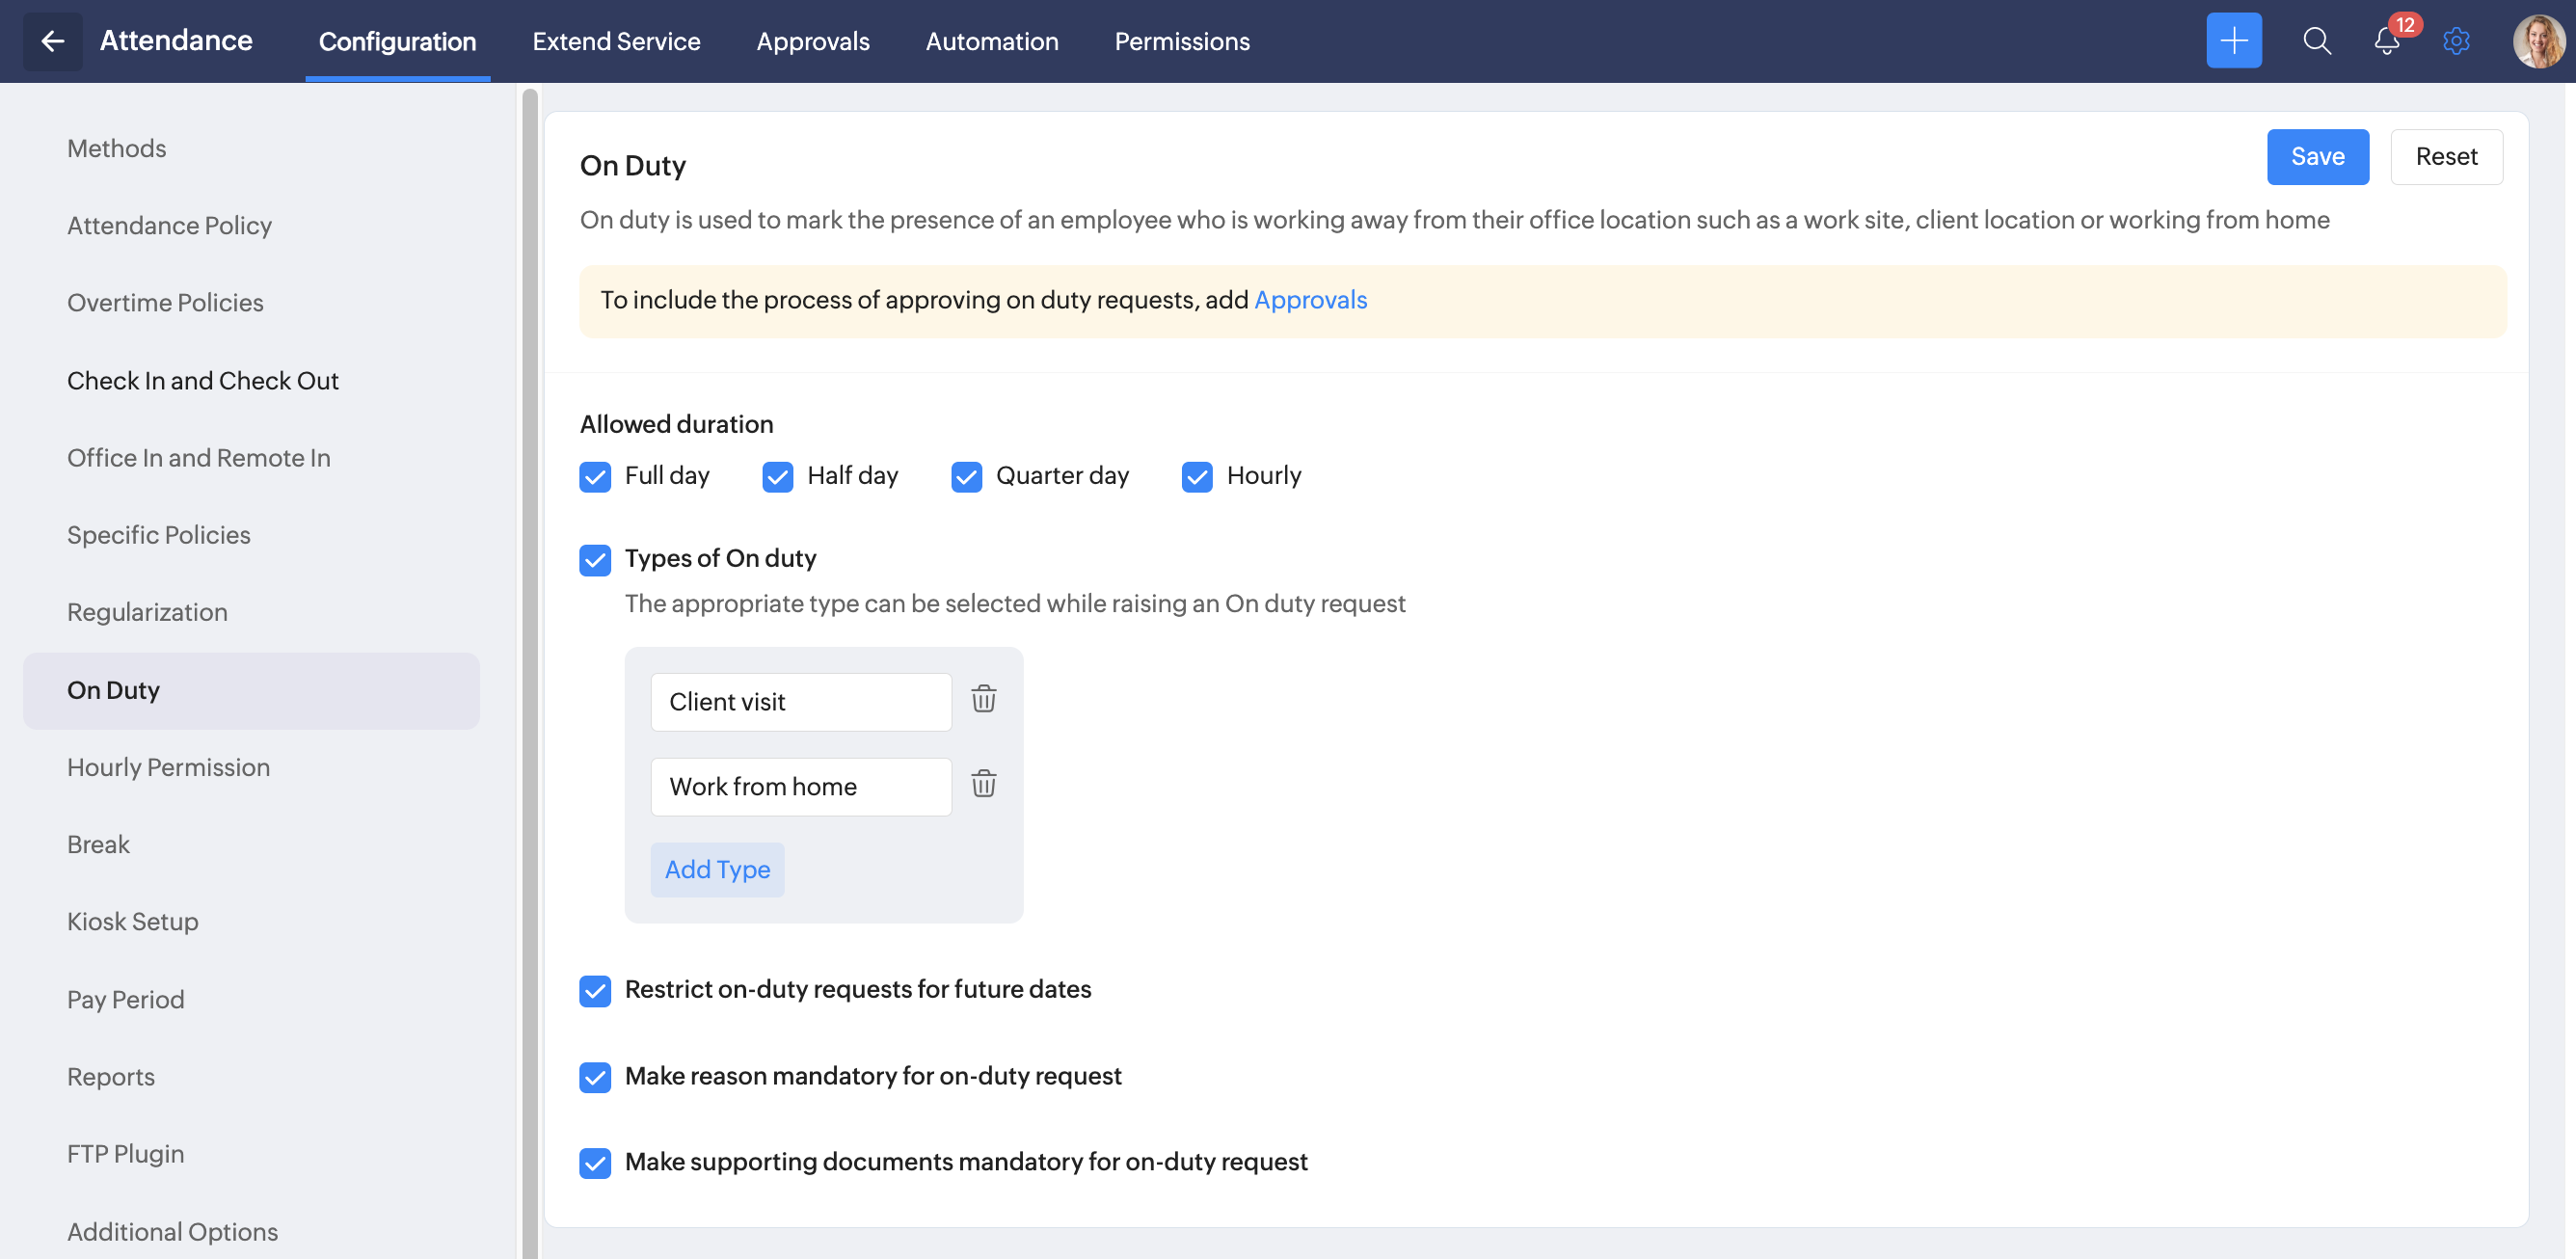This screenshot has height=1259, width=2576.
Task: Click into the Client visit input field
Action: point(800,702)
